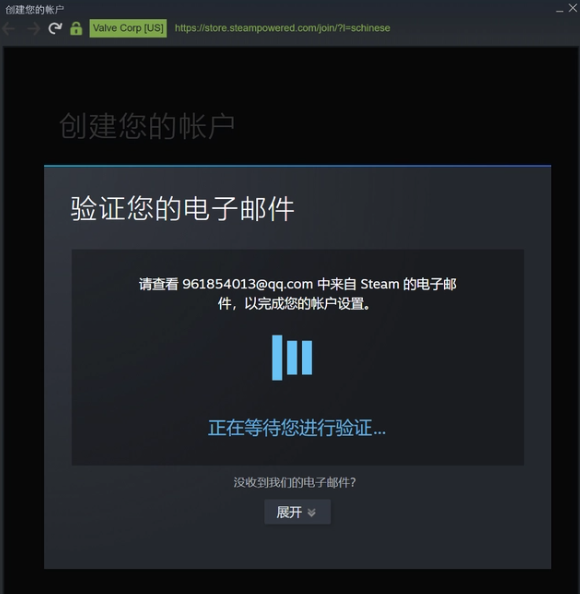Expand the 展开 help section
Viewport: 580px width, 594px height.
[297, 512]
